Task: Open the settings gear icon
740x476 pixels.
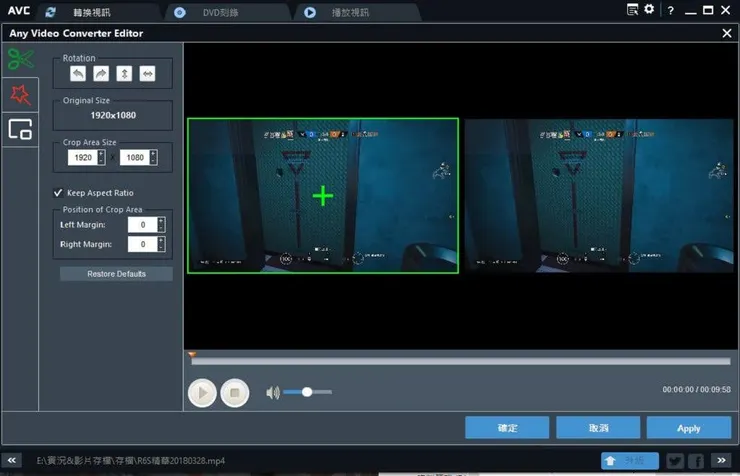Action: (649, 9)
